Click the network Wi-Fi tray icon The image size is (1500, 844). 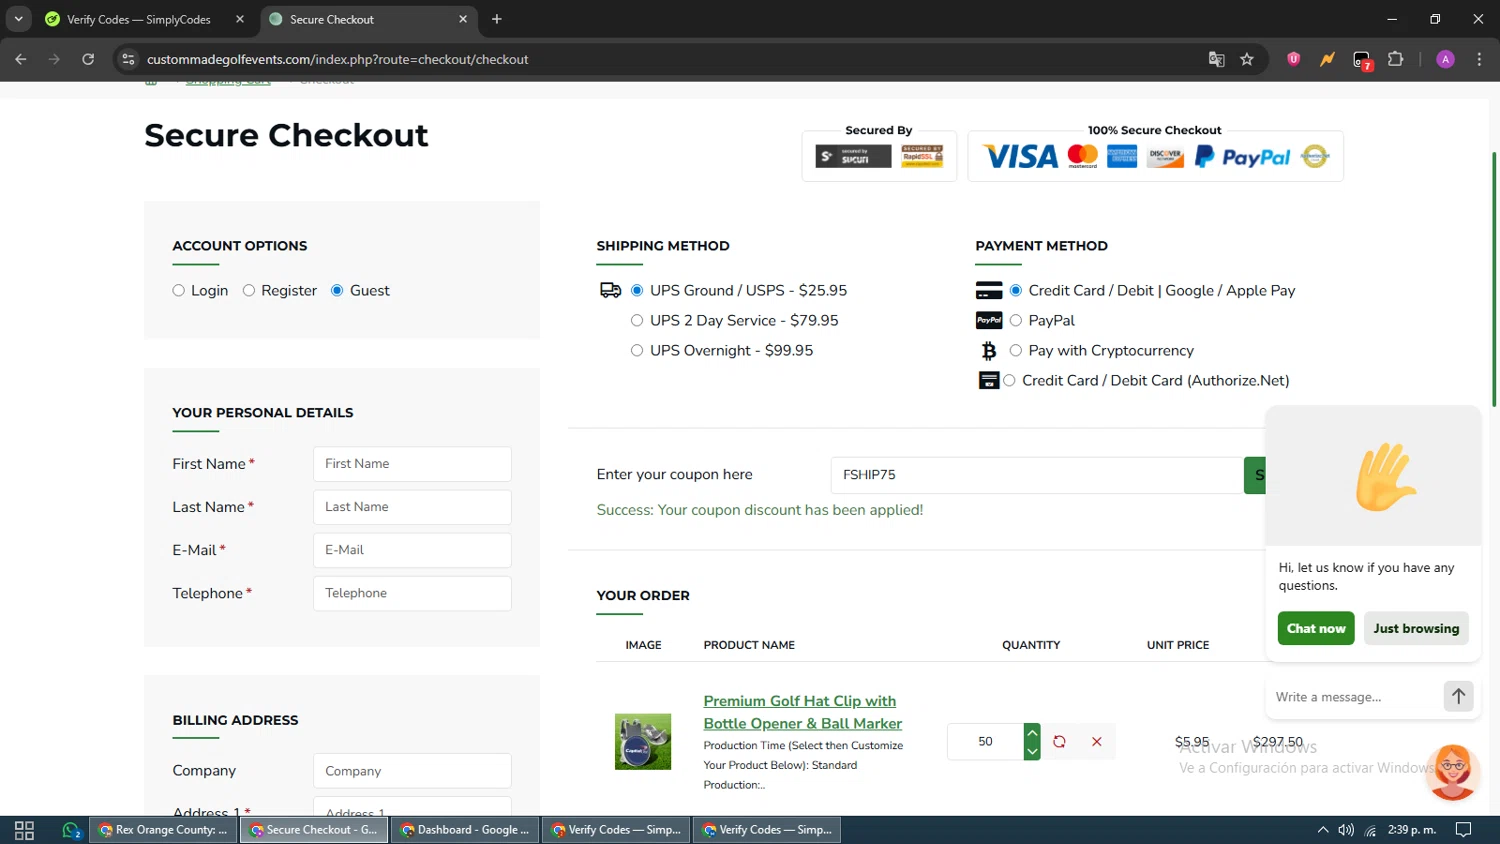point(1370,830)
